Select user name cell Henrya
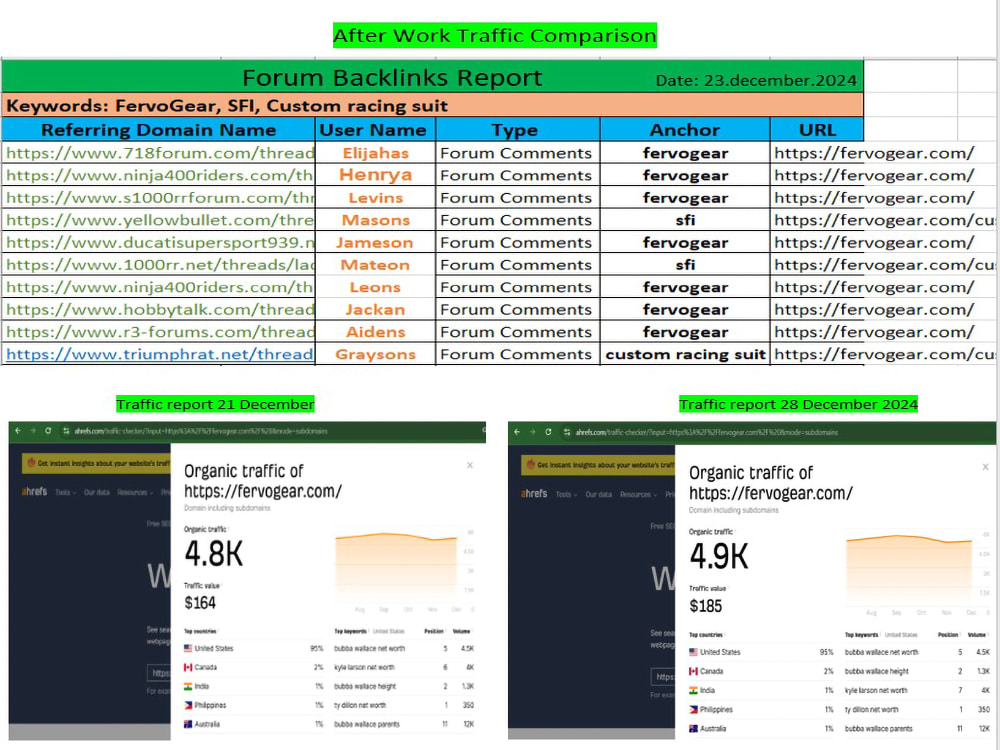 [376, 175]
